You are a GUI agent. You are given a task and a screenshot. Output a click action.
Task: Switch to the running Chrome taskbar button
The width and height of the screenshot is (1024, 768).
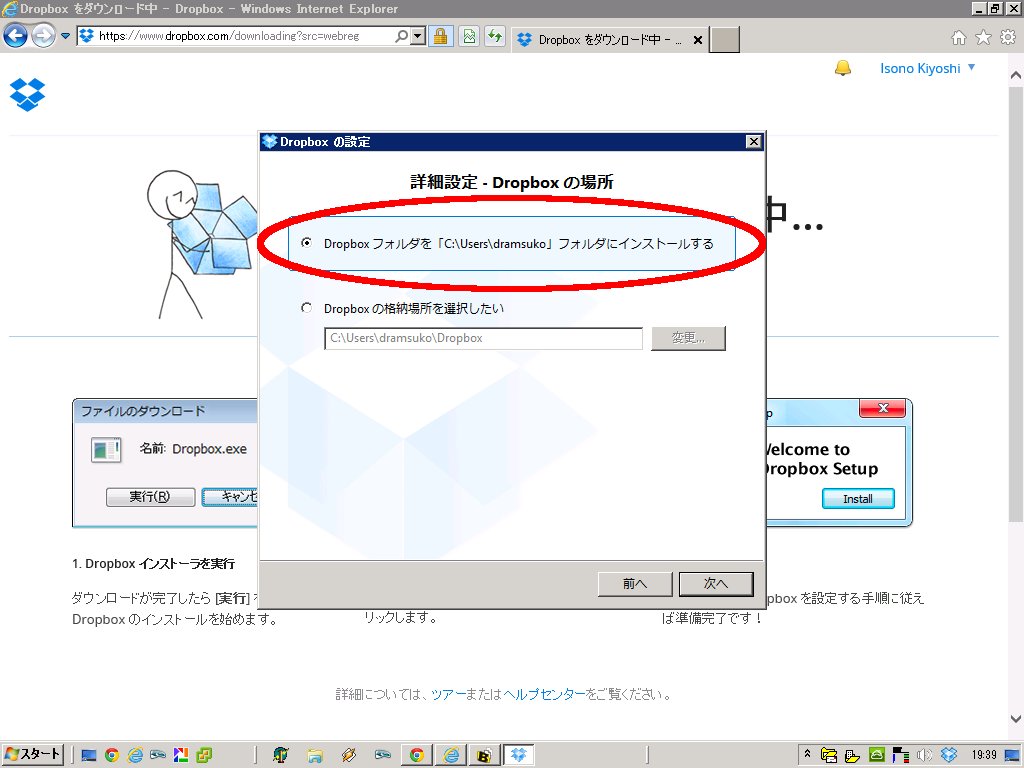(x=417, y=756)
